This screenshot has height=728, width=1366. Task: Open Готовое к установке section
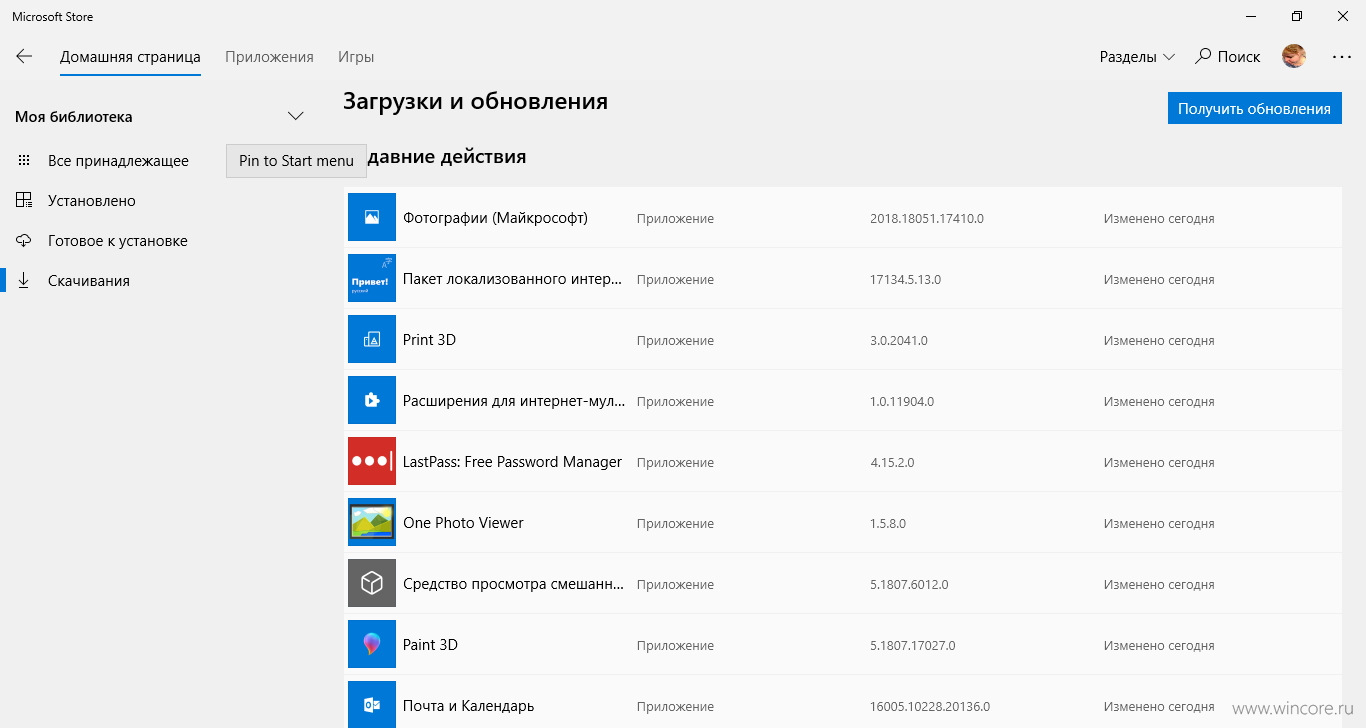point(118,241)
